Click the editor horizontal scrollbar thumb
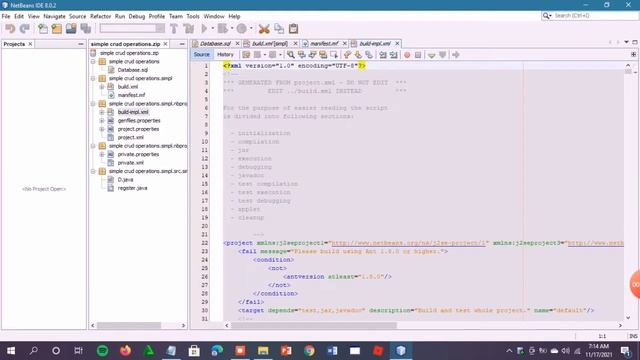640x360 pixels. pyautogui.click(x=313, y=325)
